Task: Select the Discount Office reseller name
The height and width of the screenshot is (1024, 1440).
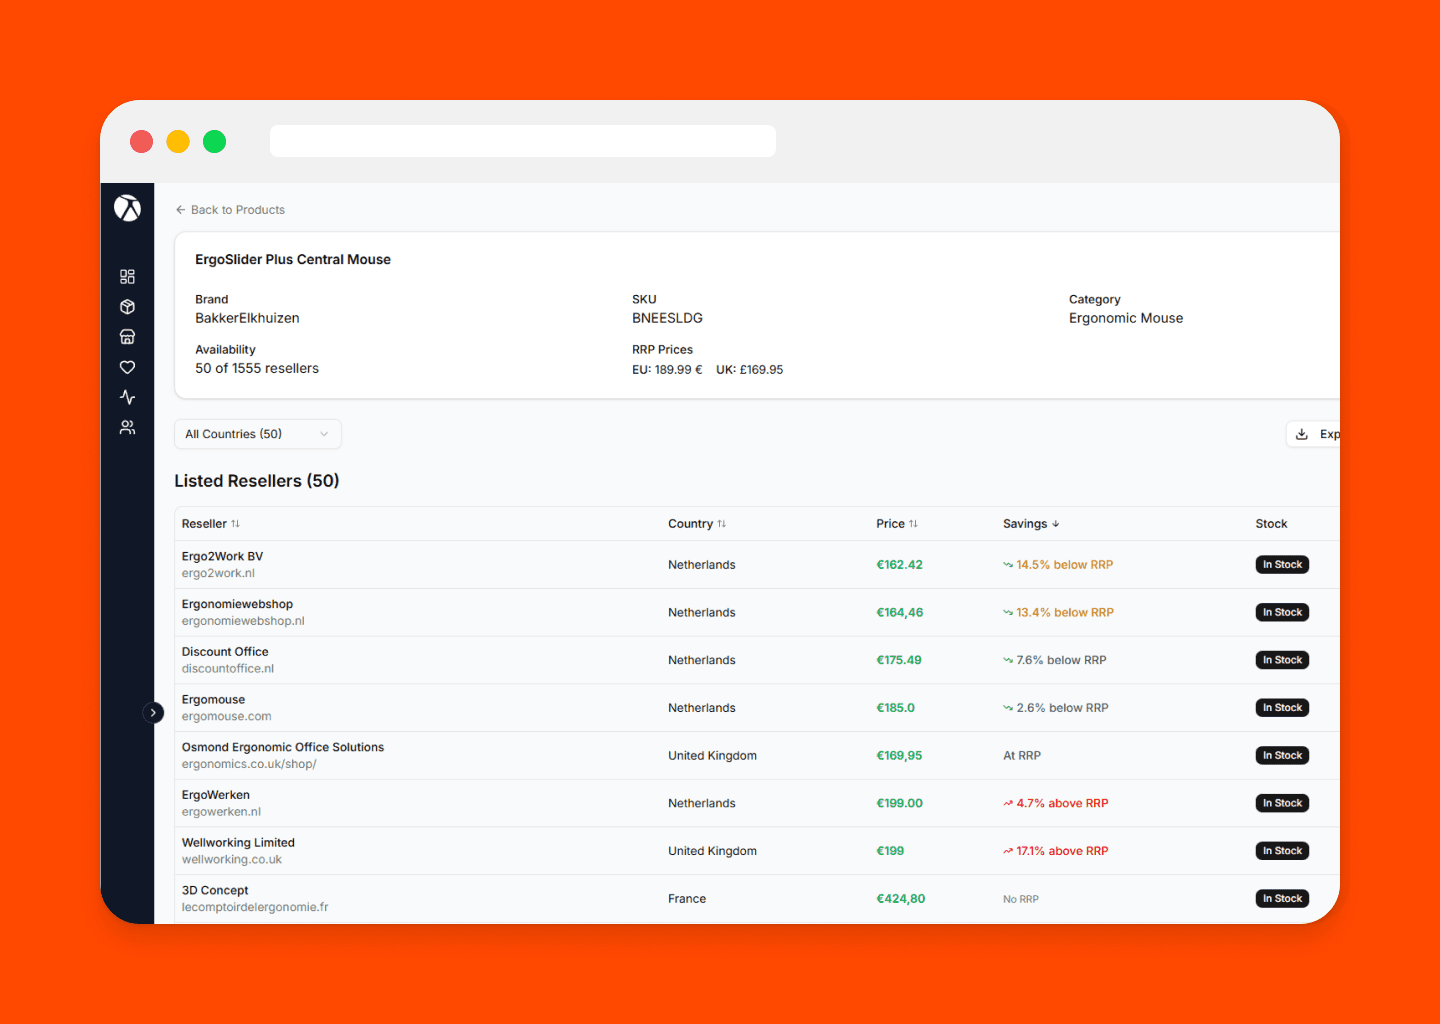Action: (225, 652)
